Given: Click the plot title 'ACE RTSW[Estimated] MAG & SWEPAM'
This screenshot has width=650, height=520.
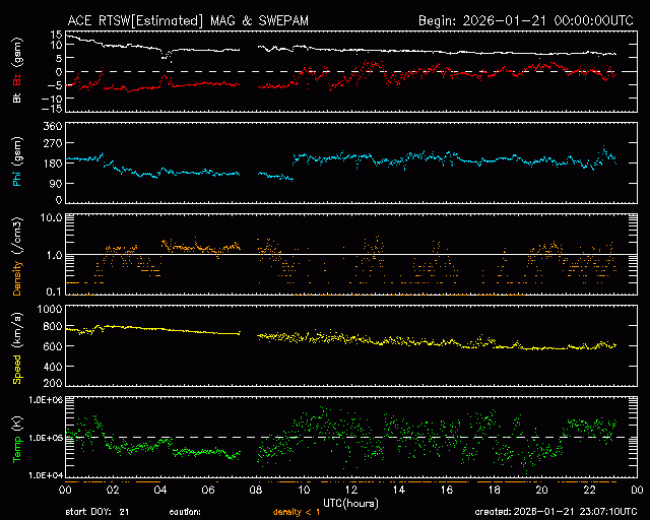Looking at the screenshot, I should pyautogui.click(x=188, y=20).
